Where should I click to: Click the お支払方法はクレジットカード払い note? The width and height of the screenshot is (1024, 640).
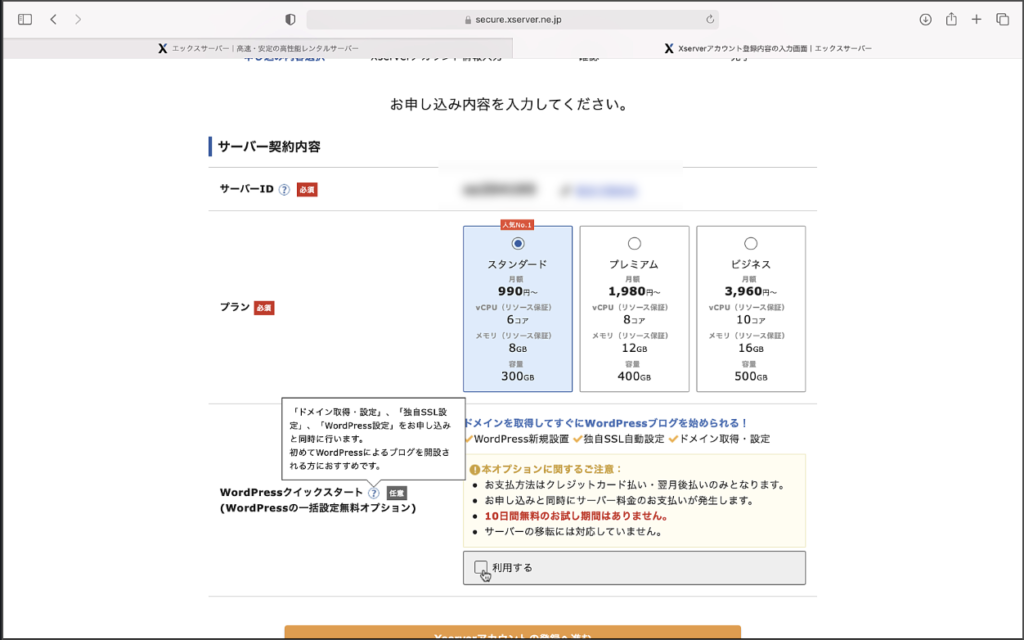635,485
